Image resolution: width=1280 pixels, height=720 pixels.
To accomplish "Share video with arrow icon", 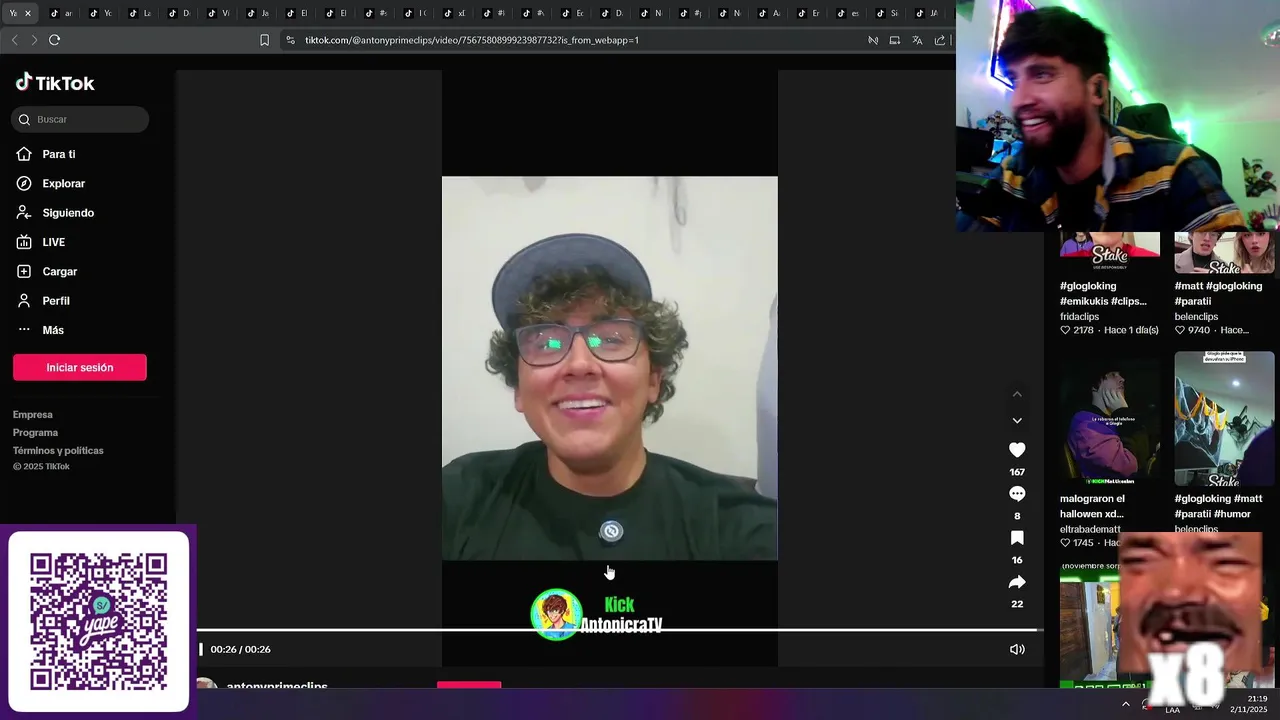I will coord(1017,582).
